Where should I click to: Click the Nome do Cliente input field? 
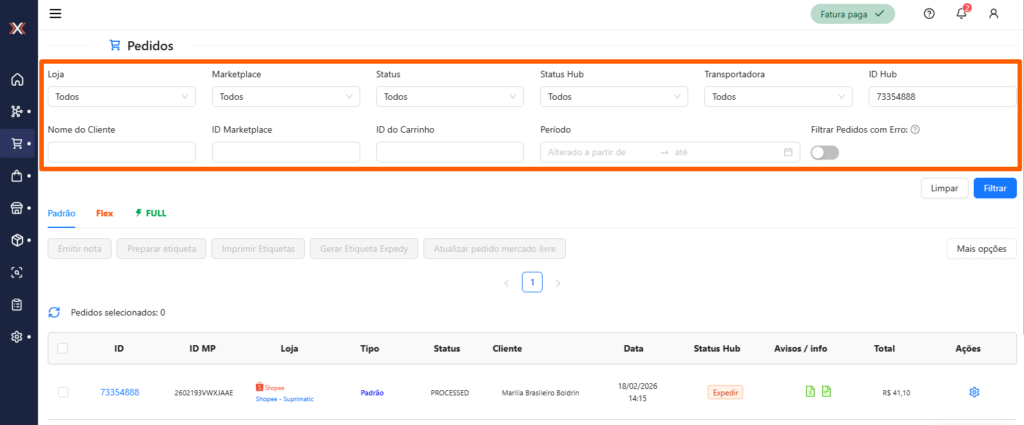coord(122,152)
